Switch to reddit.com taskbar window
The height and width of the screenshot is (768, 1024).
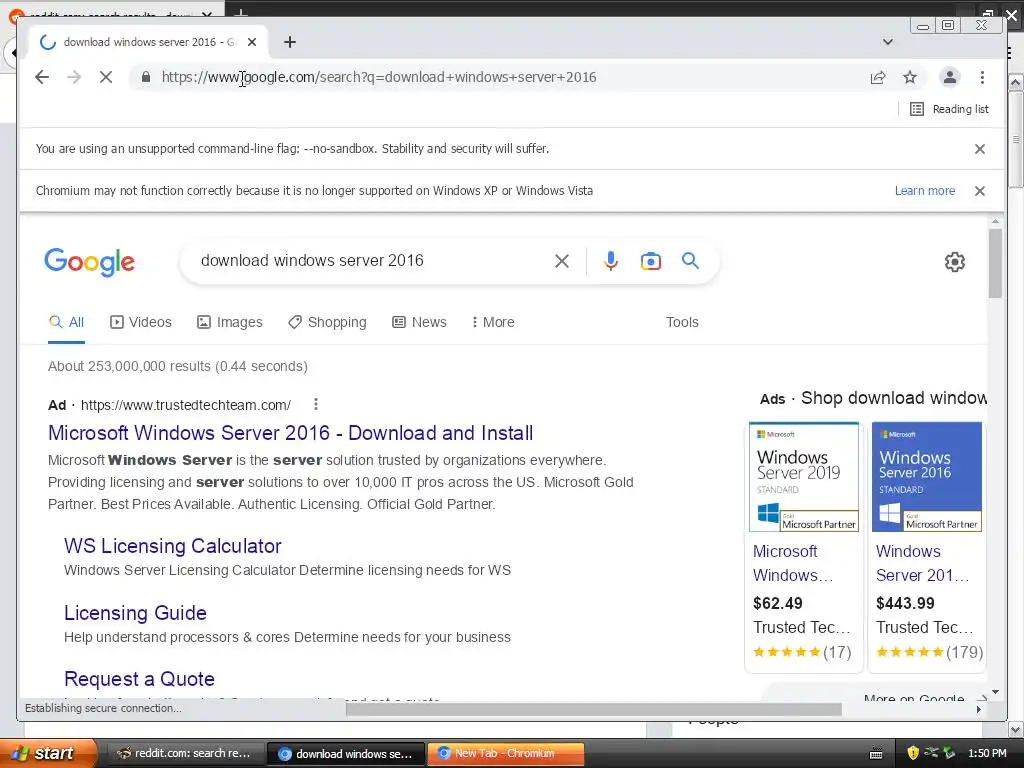185,754
